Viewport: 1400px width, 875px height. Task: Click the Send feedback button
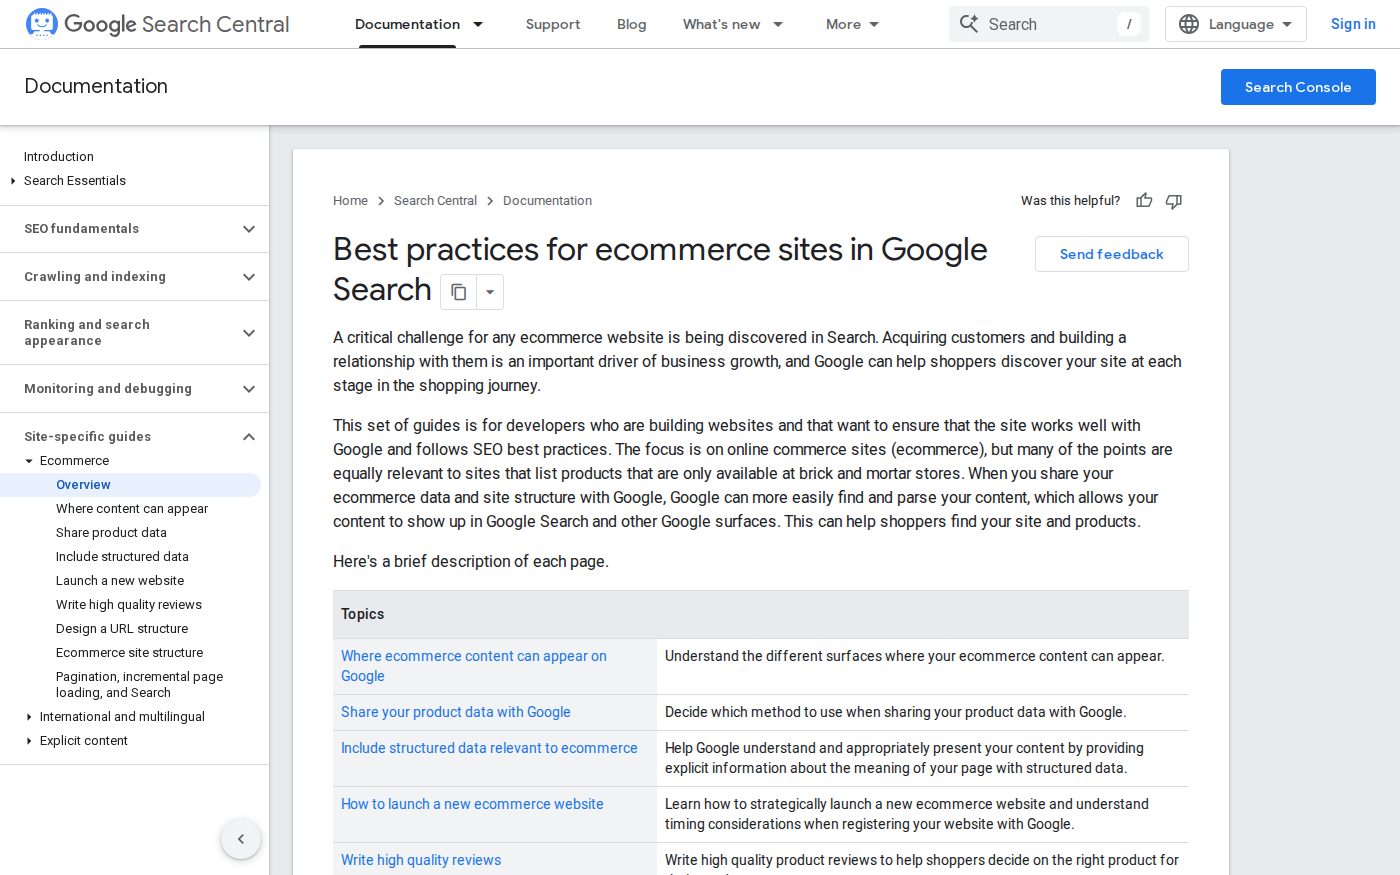(x=1111, y=254)
